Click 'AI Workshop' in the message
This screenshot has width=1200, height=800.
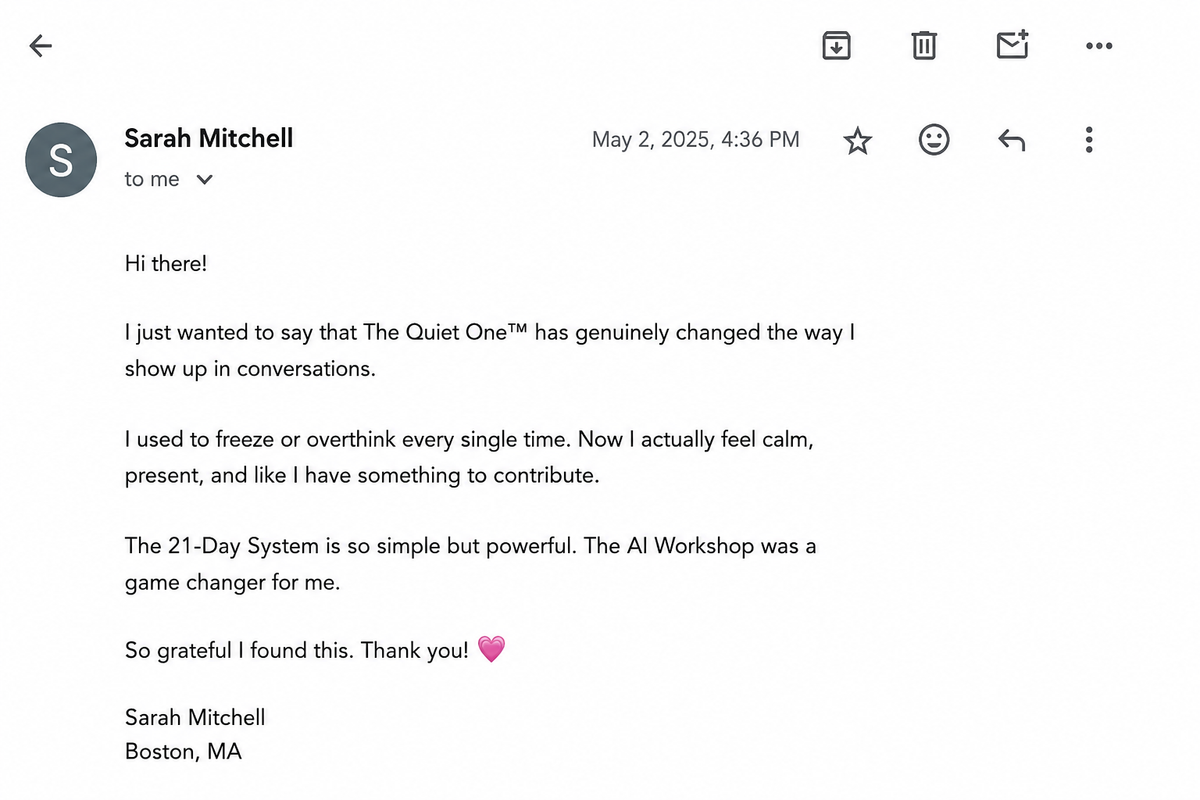pyautogui.click(x=690, y=546)
